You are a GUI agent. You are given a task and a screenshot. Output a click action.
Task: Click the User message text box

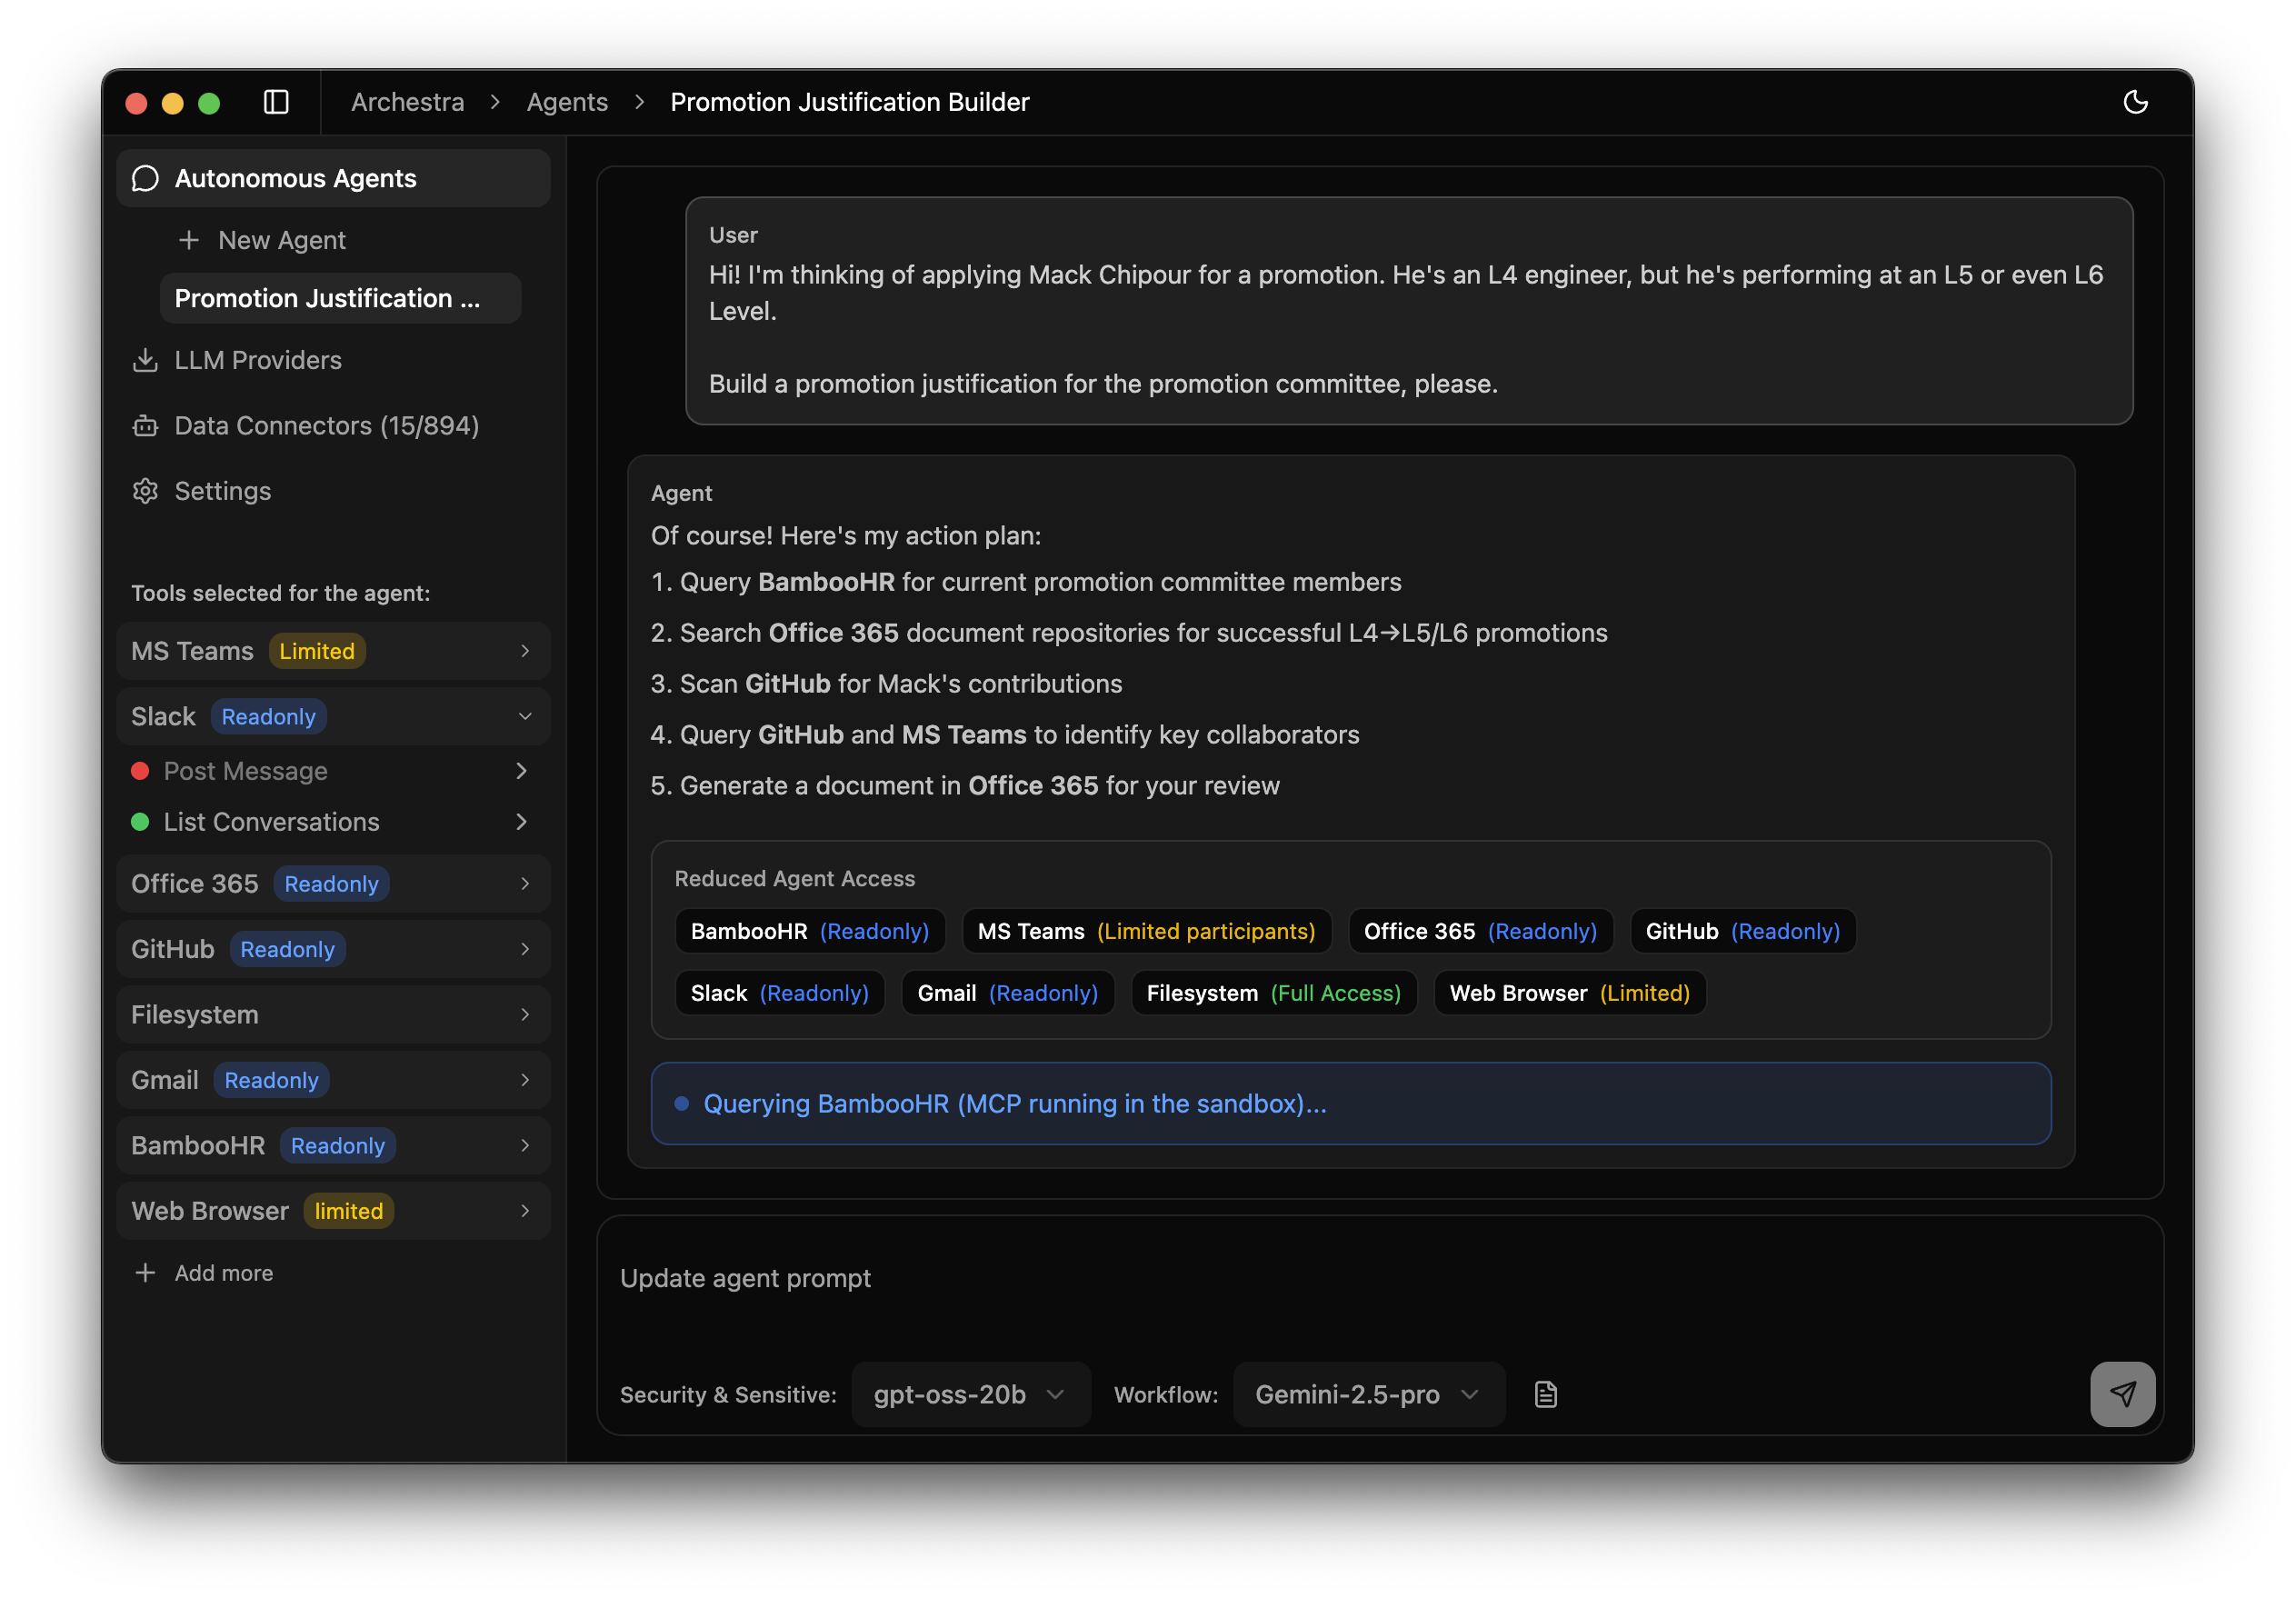tap(1408, 311)
